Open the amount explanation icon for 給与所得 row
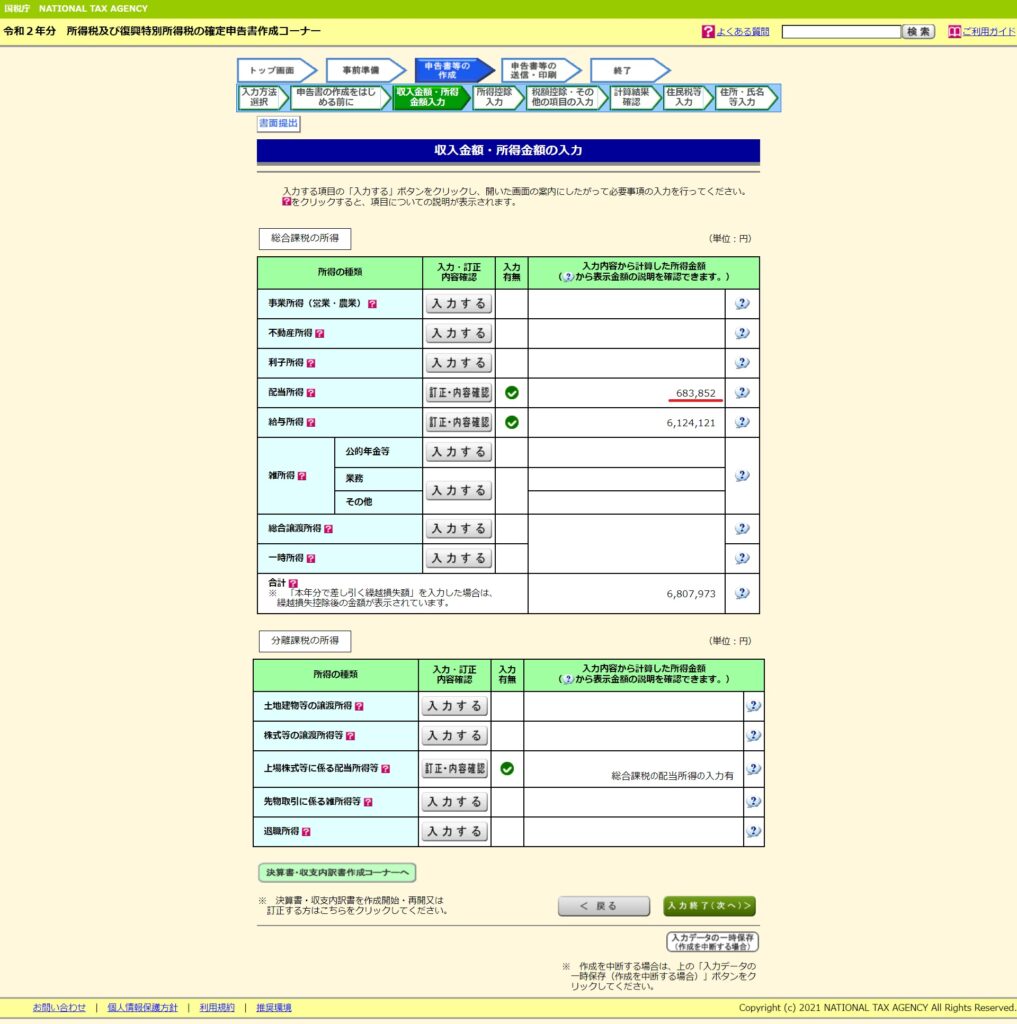 pos(742,423)
